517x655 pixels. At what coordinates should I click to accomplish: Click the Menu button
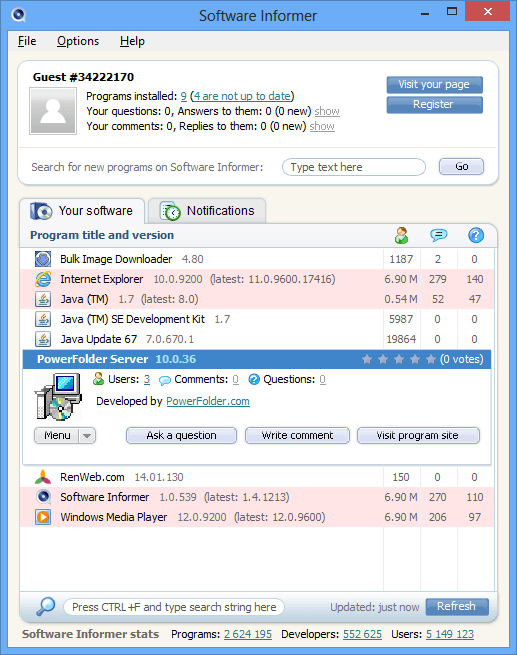coord(57,436)
